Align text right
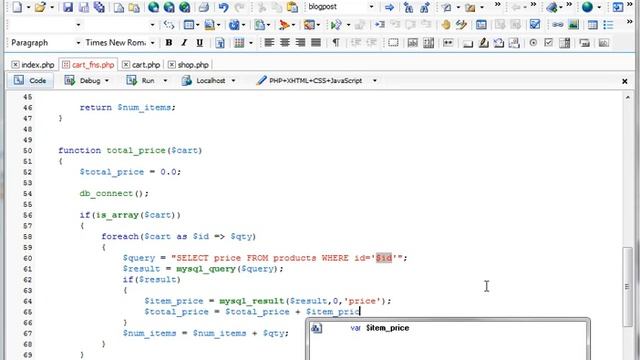Screen dimensions: 640x360 pos(300,42)
